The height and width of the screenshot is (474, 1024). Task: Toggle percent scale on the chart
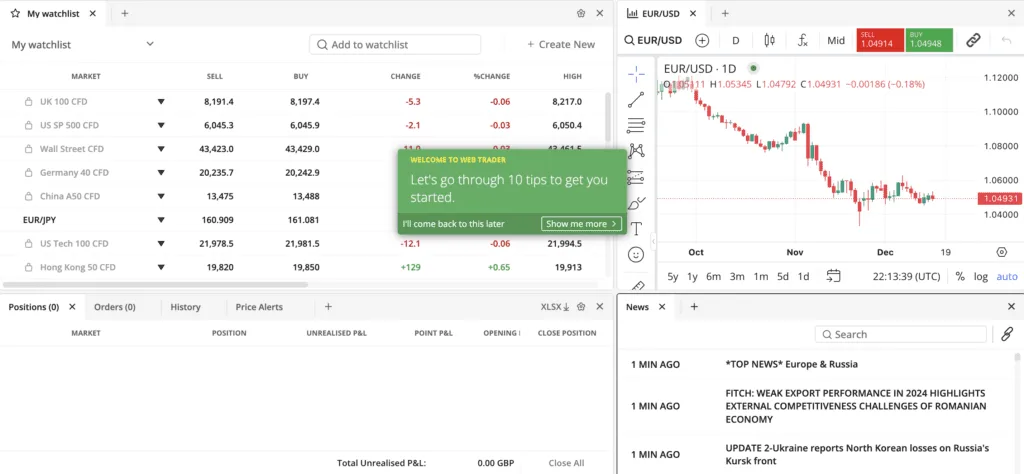point(960,276)
